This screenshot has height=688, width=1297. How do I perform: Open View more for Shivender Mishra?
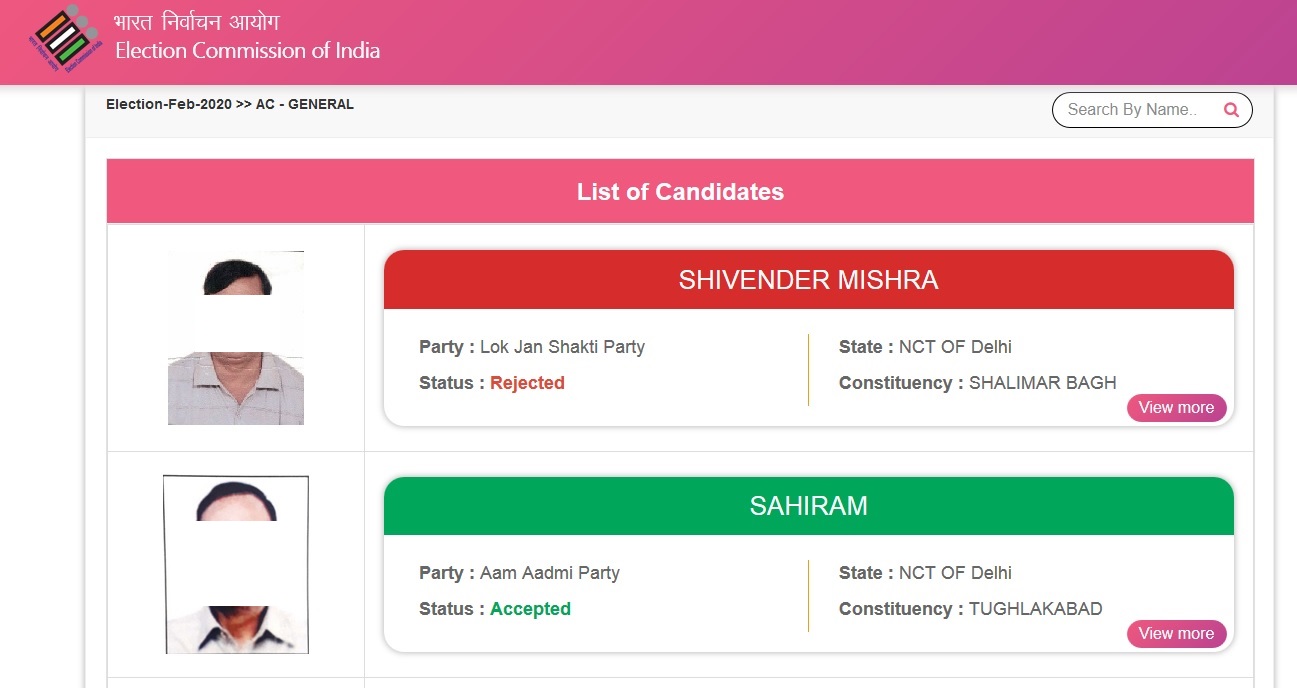pyautogui.click(x=1176, y=408)
